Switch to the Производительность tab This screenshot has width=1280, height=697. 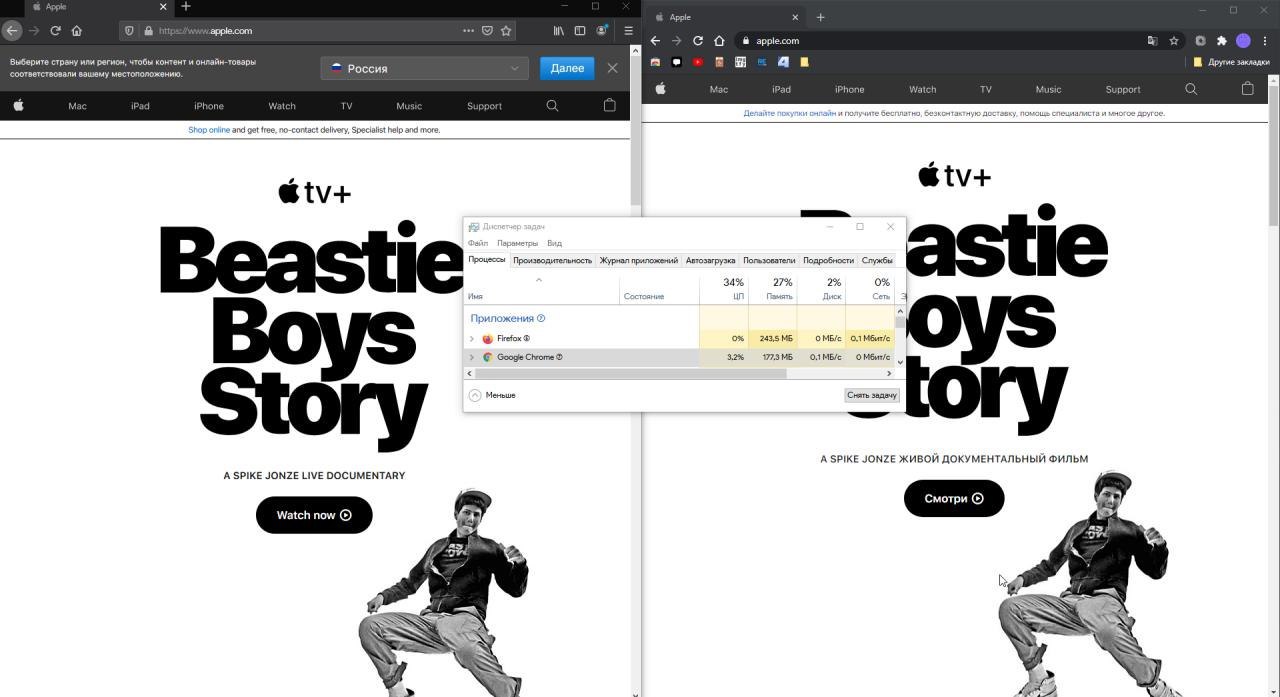point(552,260)
